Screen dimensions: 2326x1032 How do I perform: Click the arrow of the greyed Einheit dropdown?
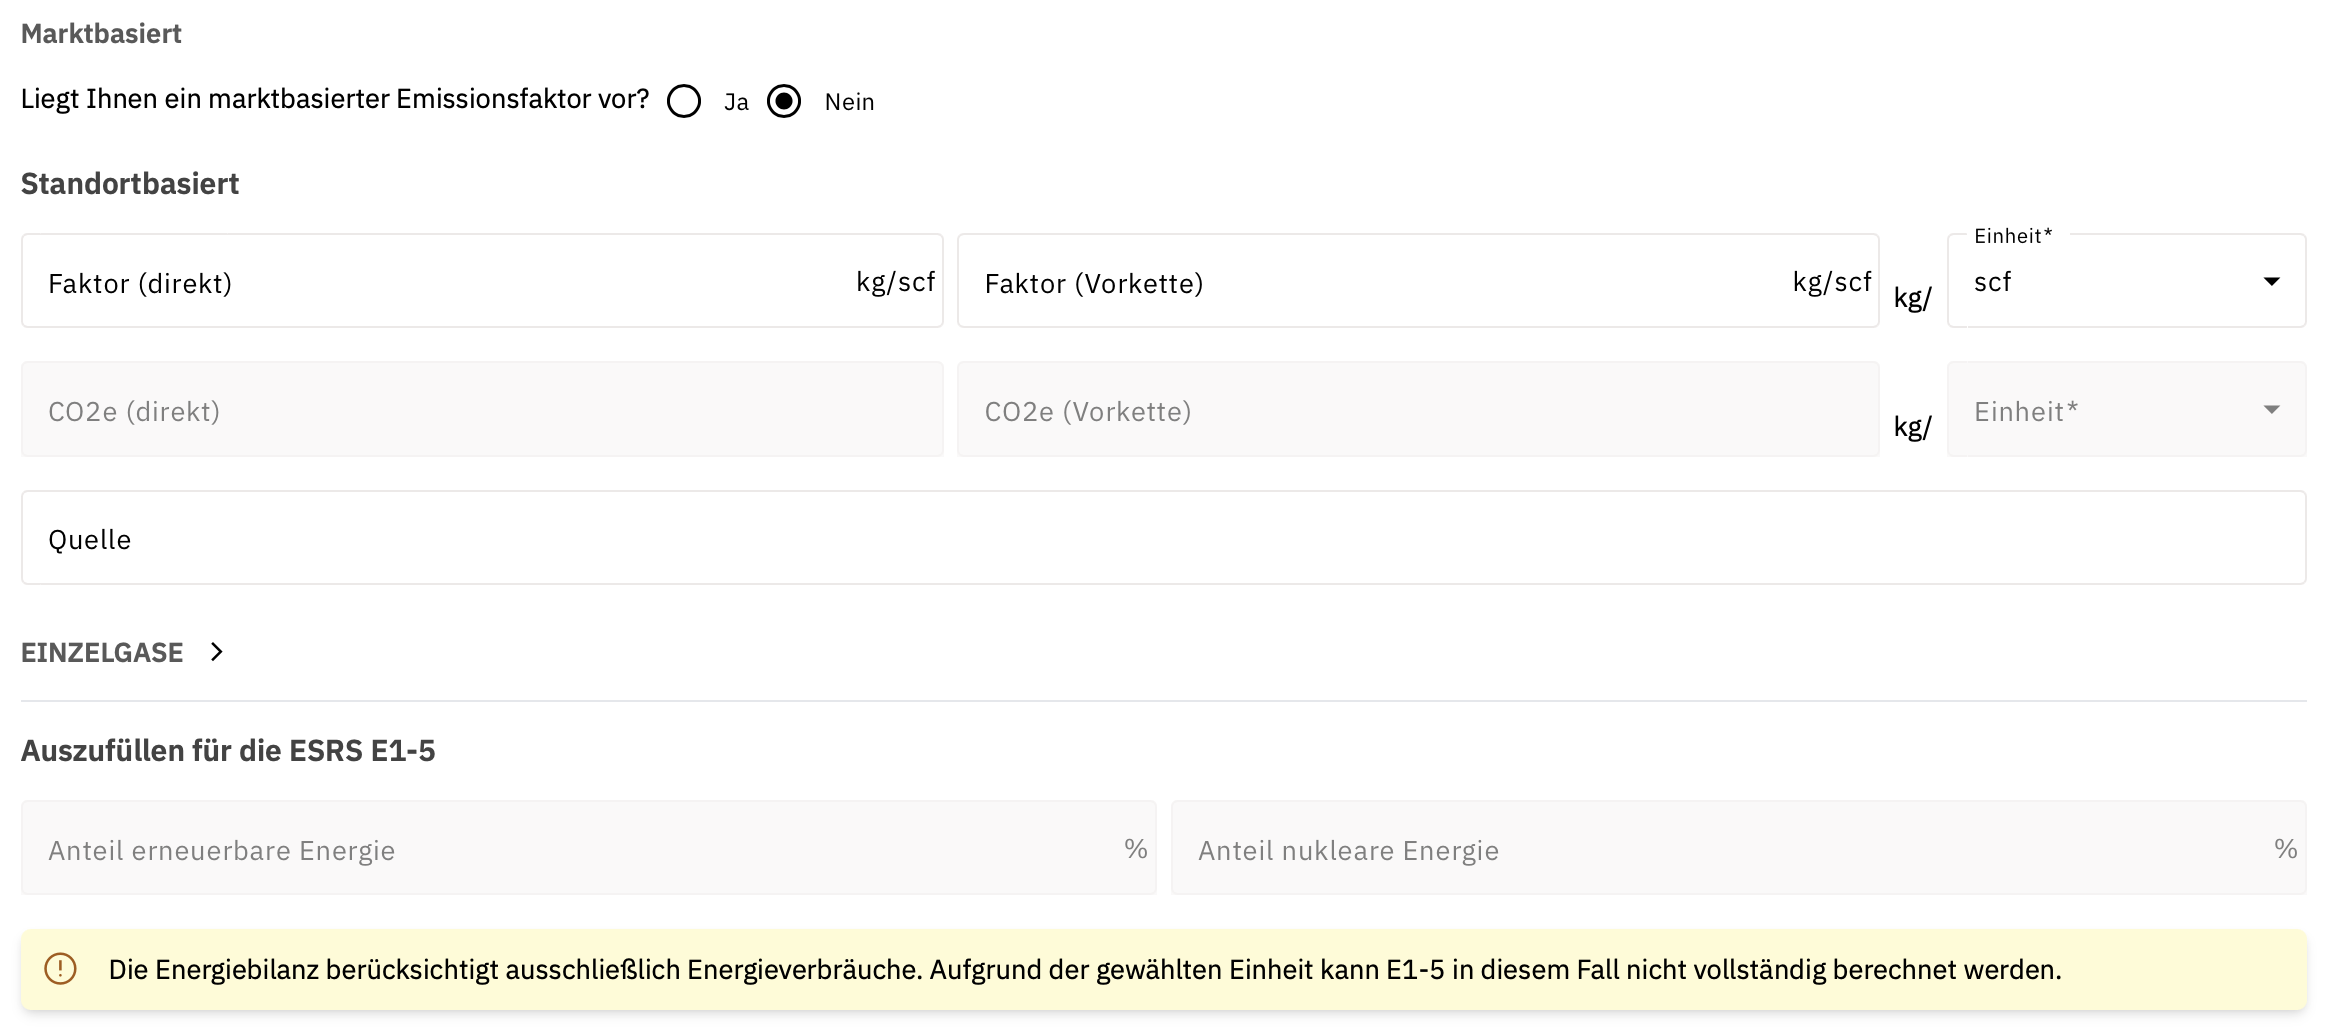coord(2271,410)
